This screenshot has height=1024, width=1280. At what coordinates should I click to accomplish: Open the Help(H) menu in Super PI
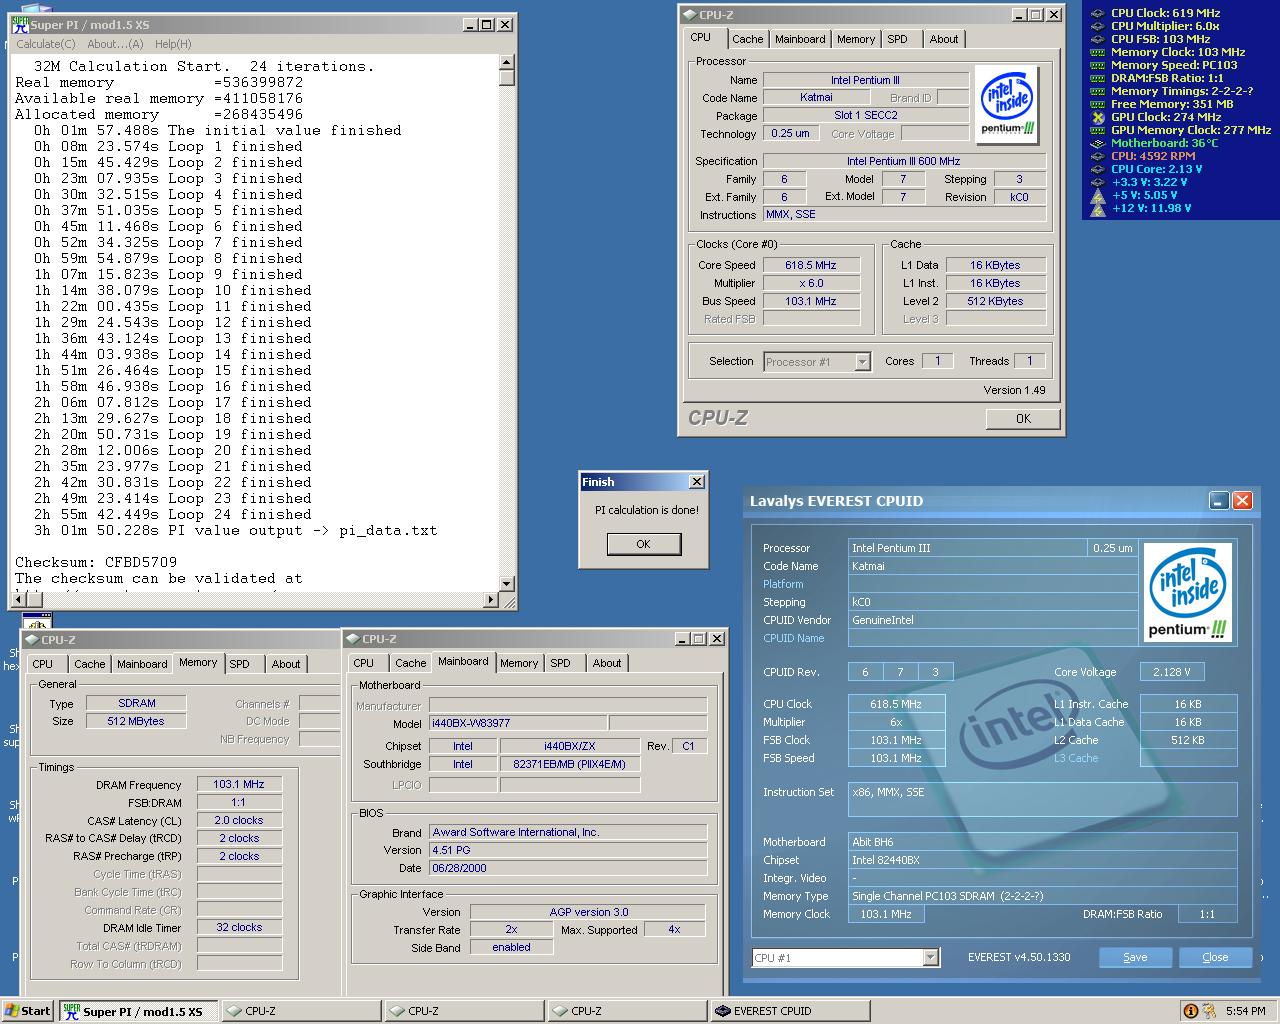[173, 44]
